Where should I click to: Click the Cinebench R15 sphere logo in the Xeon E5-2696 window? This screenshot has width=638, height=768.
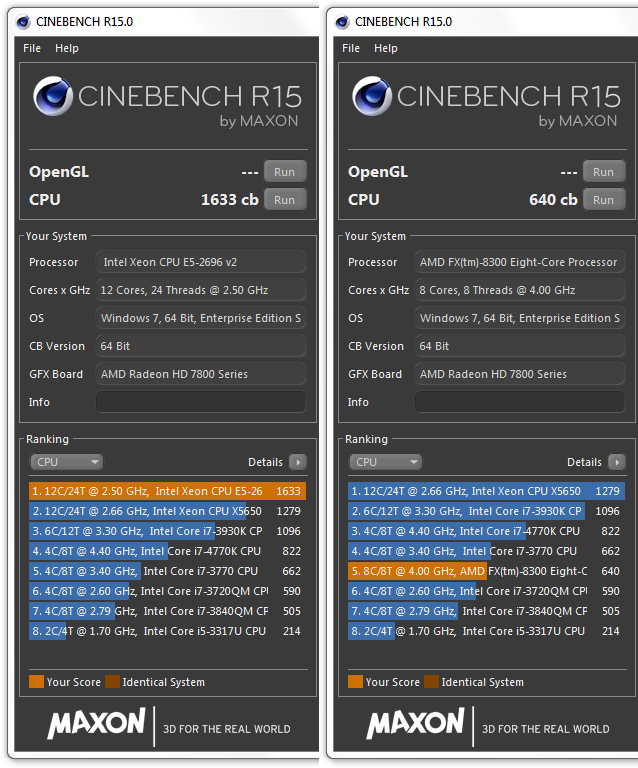coord(52,97)
